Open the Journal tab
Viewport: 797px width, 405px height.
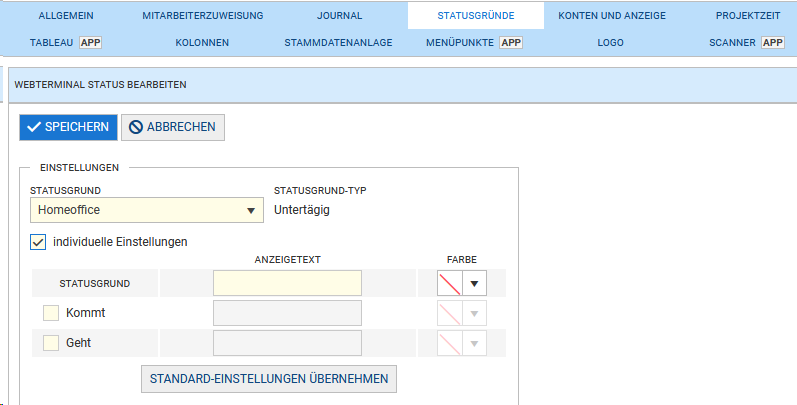340,16
